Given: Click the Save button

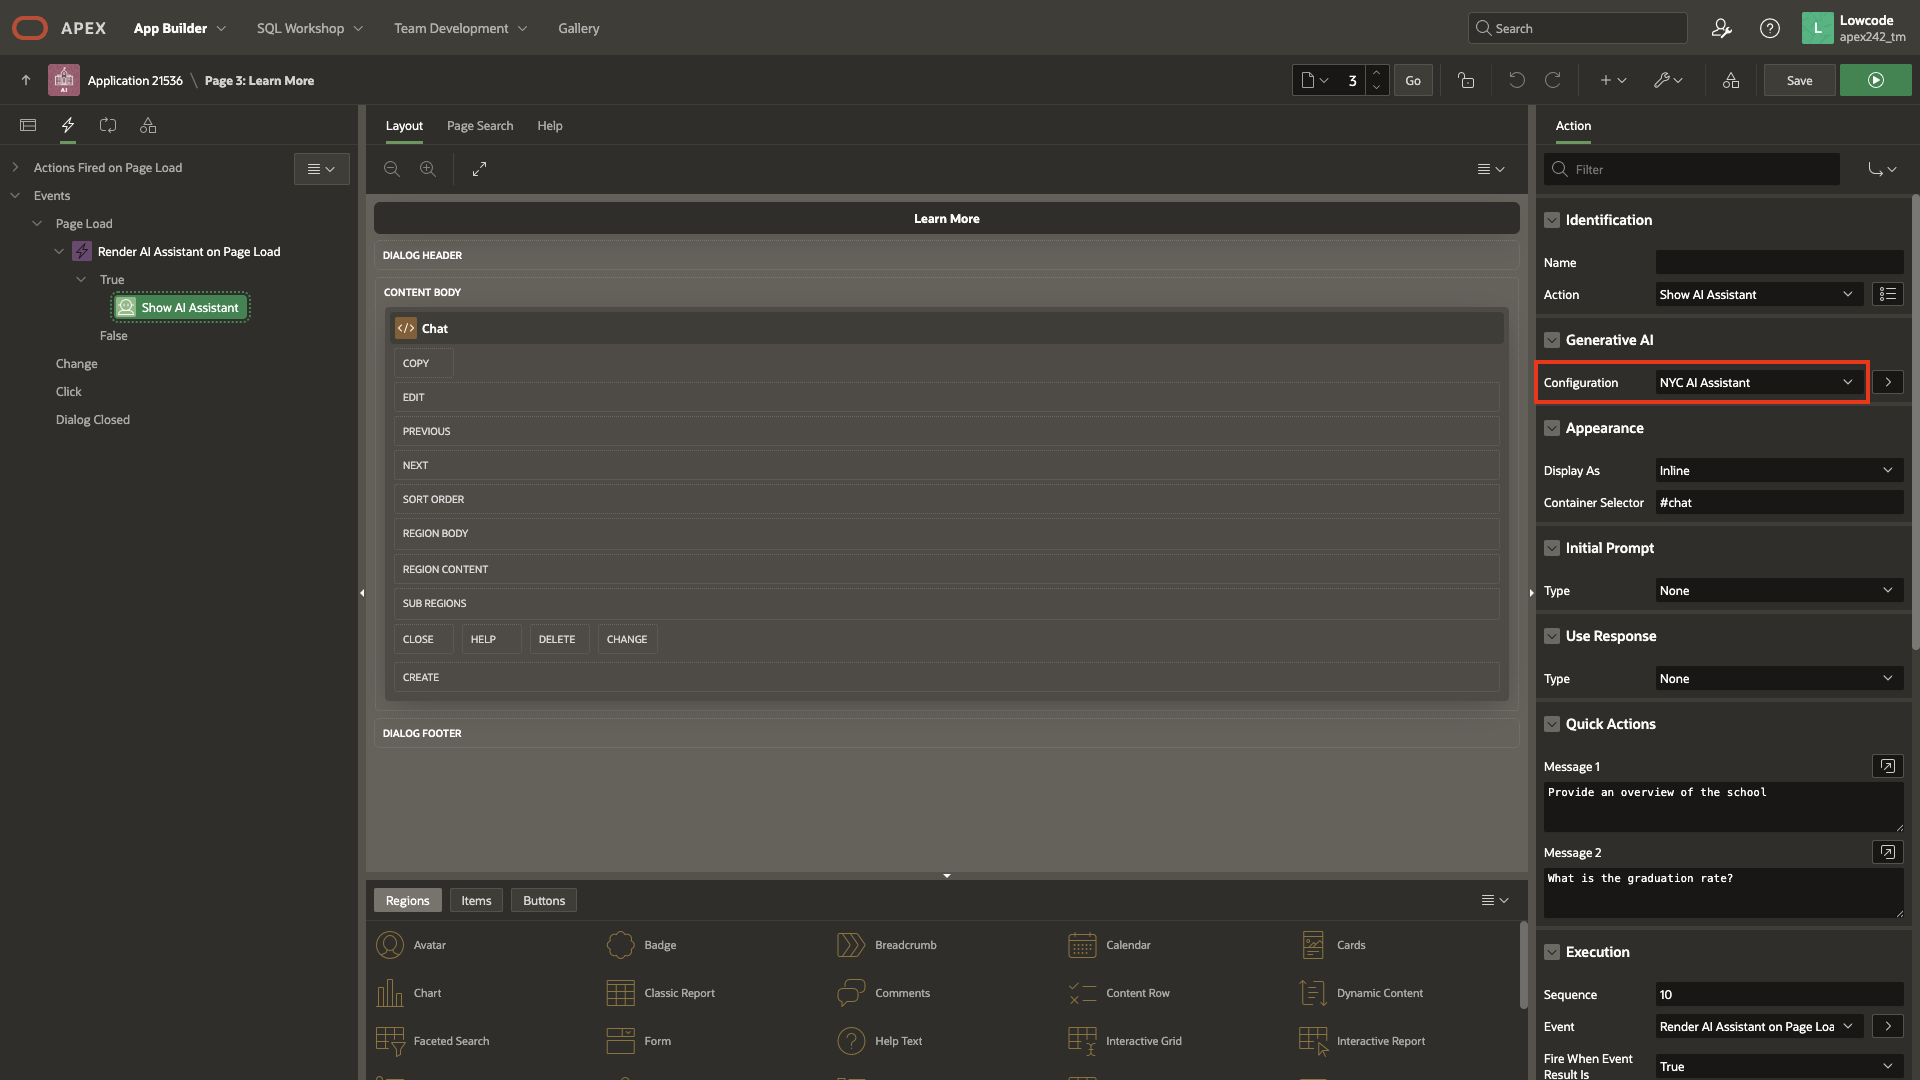Looking at the screenshot, I should 1799,80.
